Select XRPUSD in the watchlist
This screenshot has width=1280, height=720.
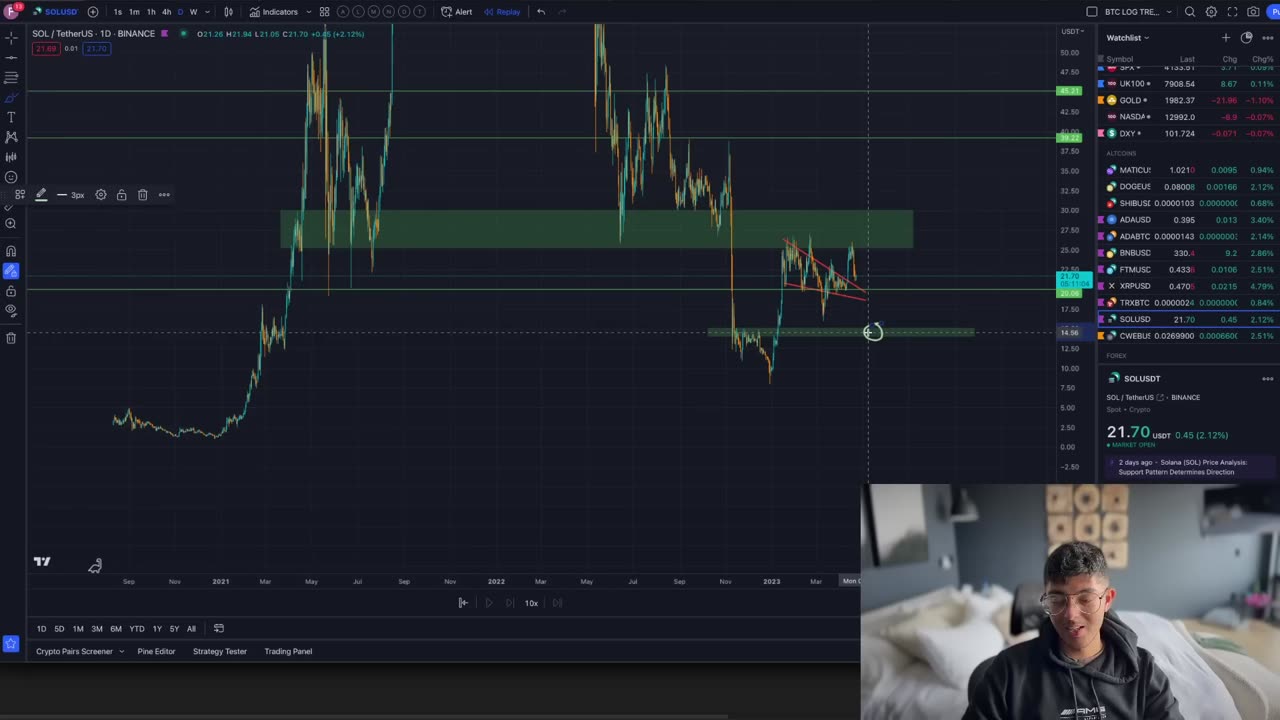click(x=1188, y=286)
